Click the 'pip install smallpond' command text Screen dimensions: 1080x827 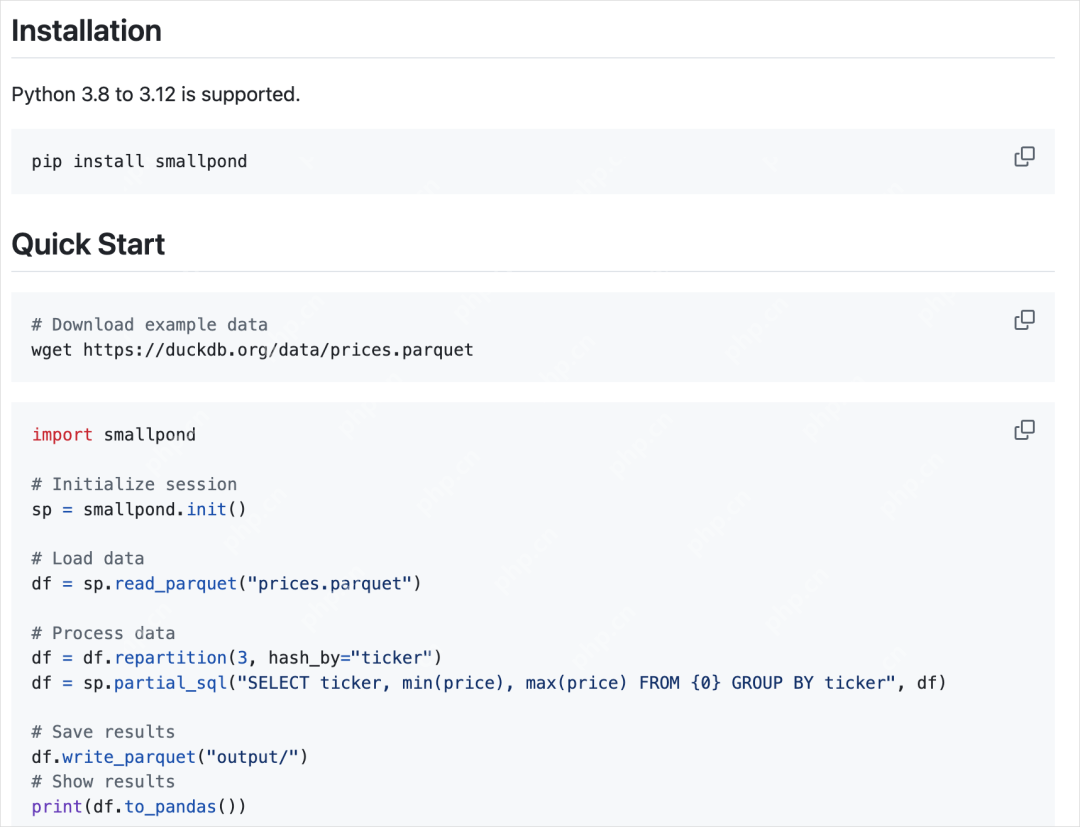[x=139, y=161]
